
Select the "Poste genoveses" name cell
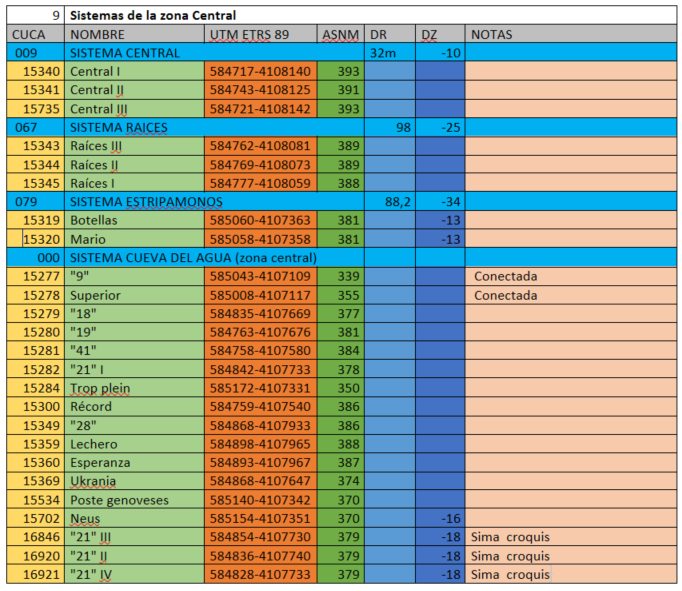coord(134,499)
